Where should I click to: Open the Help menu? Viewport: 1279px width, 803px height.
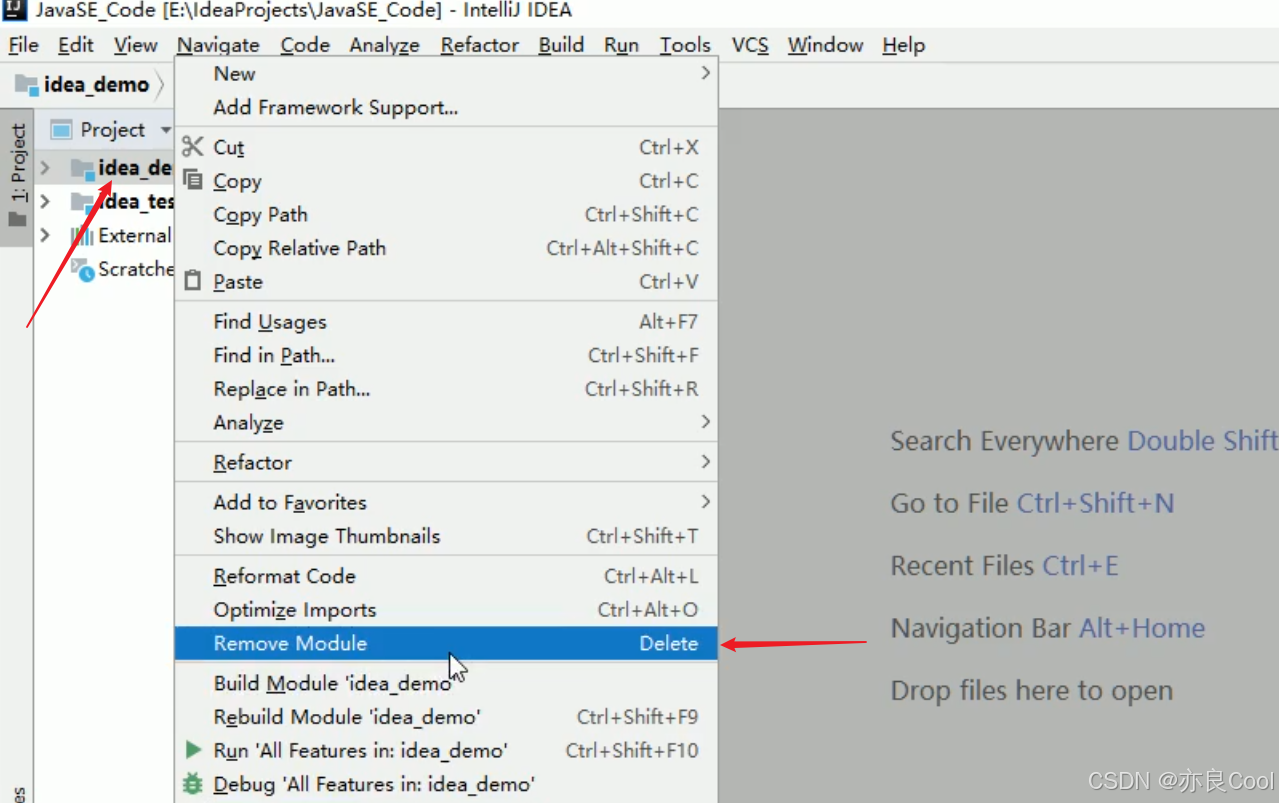click(x=903, y=45)
